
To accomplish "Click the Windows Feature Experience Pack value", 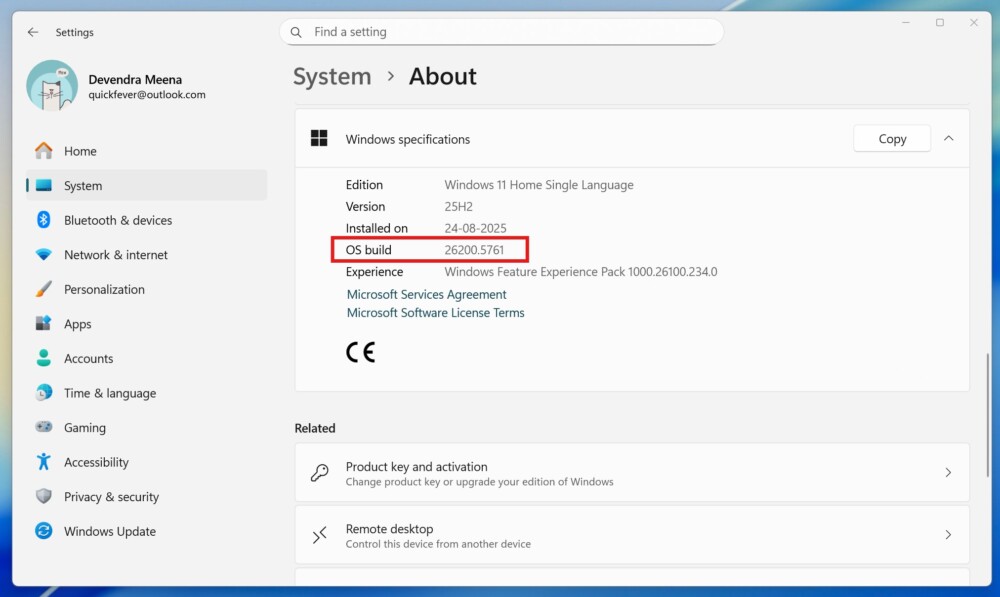I will 580,272.
